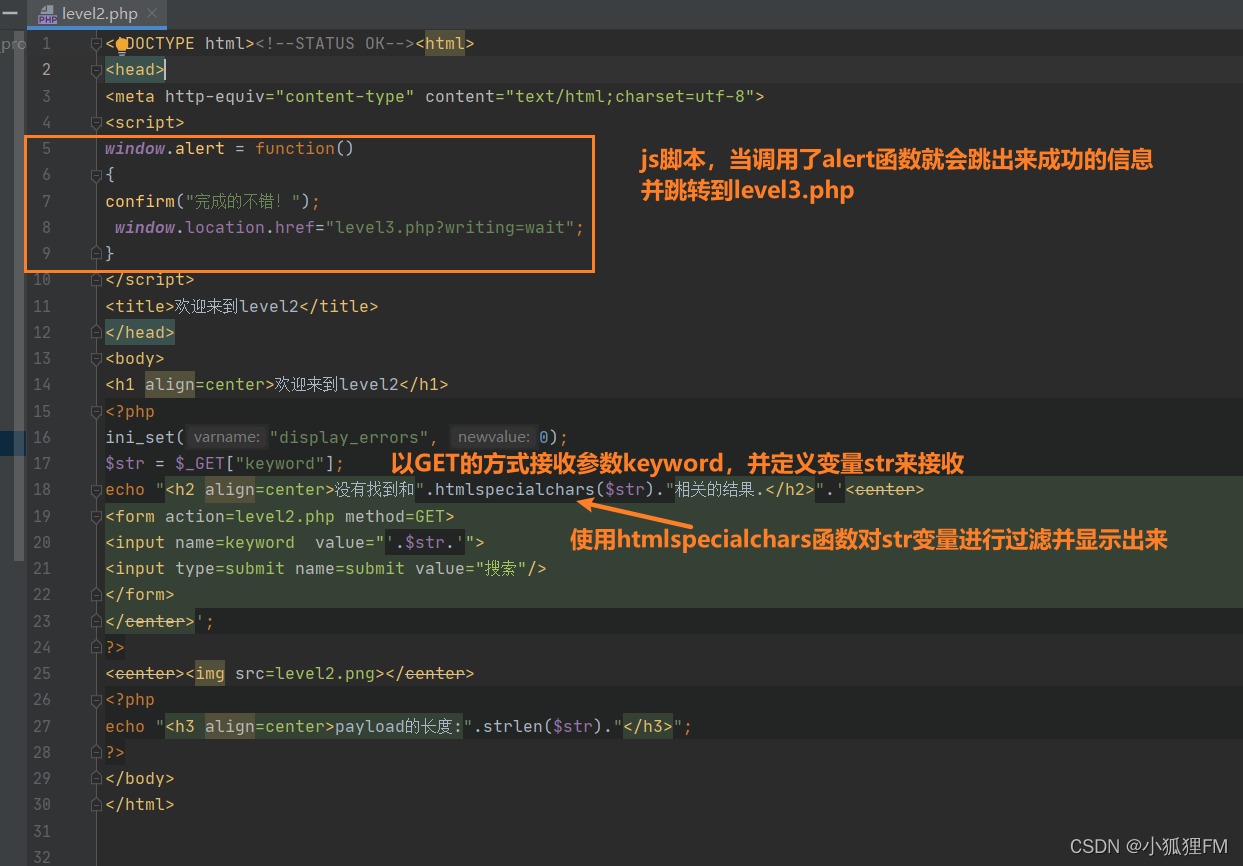Click line number 27 in the gutter
The image size is (1243, 866).
pos(41,726)
